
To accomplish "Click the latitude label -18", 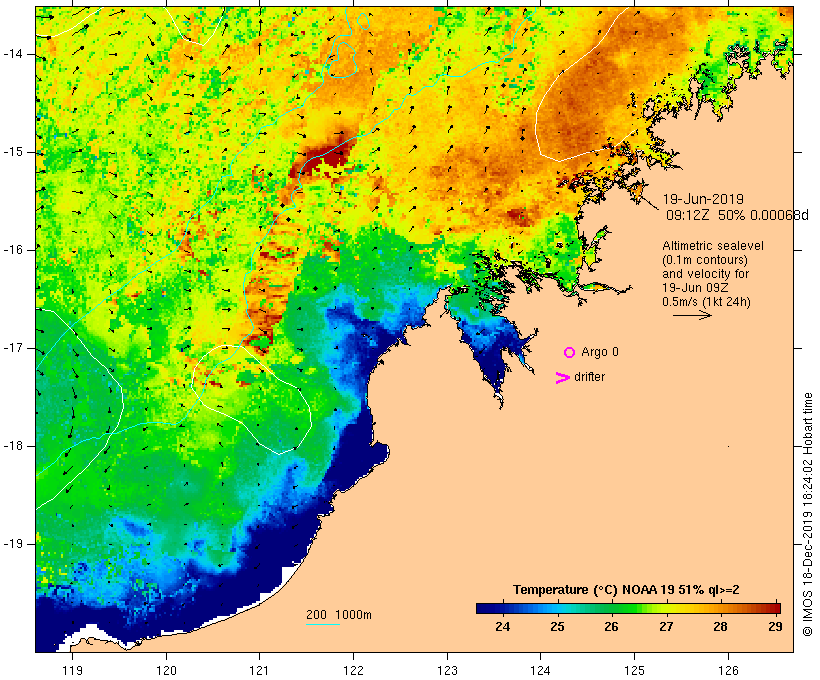I will click(x=13, y=446).
